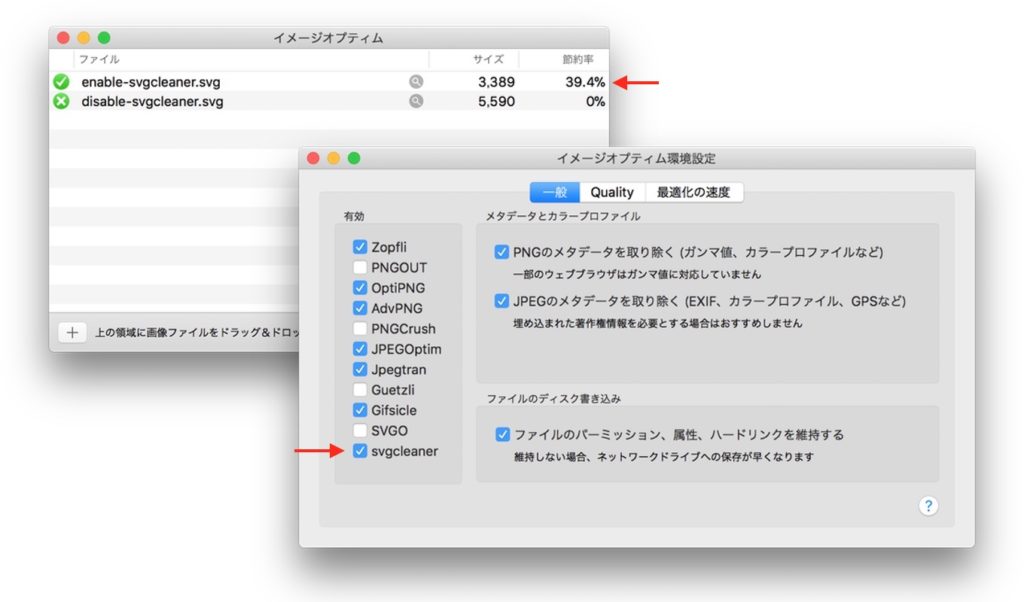
Task: Click the green checkmark status icon for enable-svgcleaner.svg
Action: pos(61,80)
